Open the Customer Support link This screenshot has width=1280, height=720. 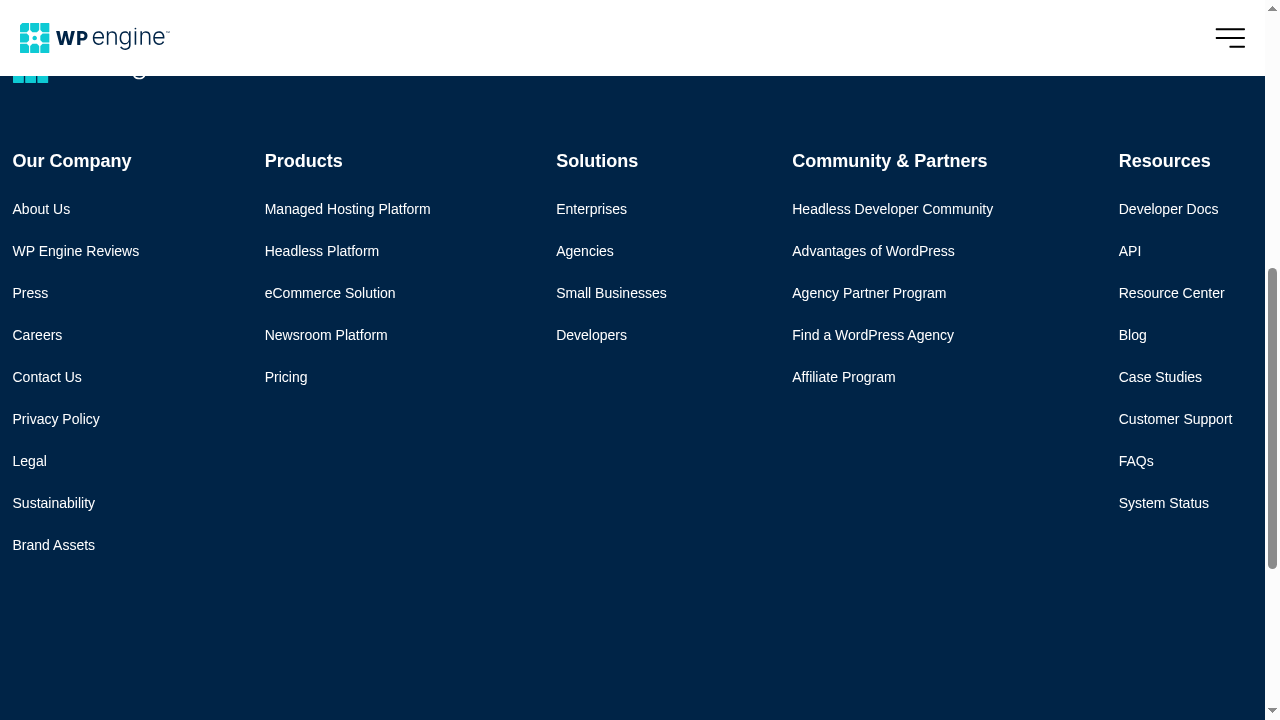point(1175,419)
